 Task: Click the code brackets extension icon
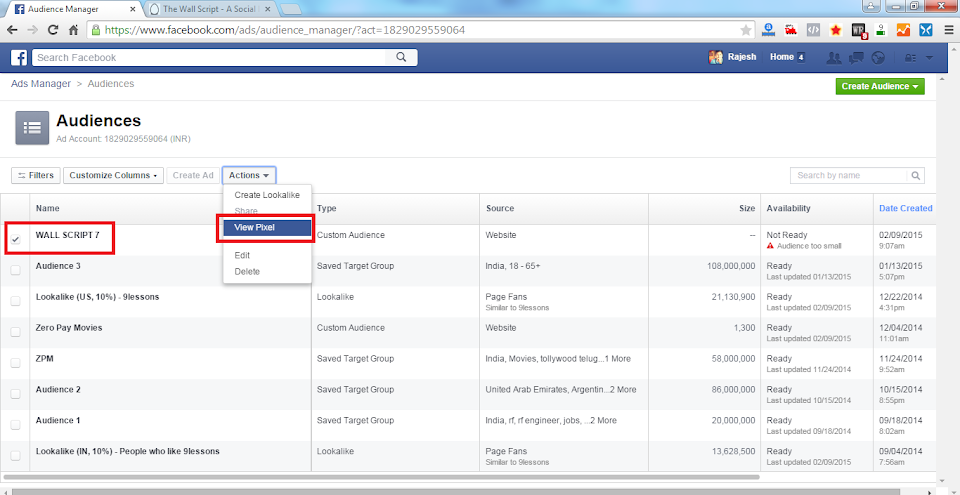[813, 29]
